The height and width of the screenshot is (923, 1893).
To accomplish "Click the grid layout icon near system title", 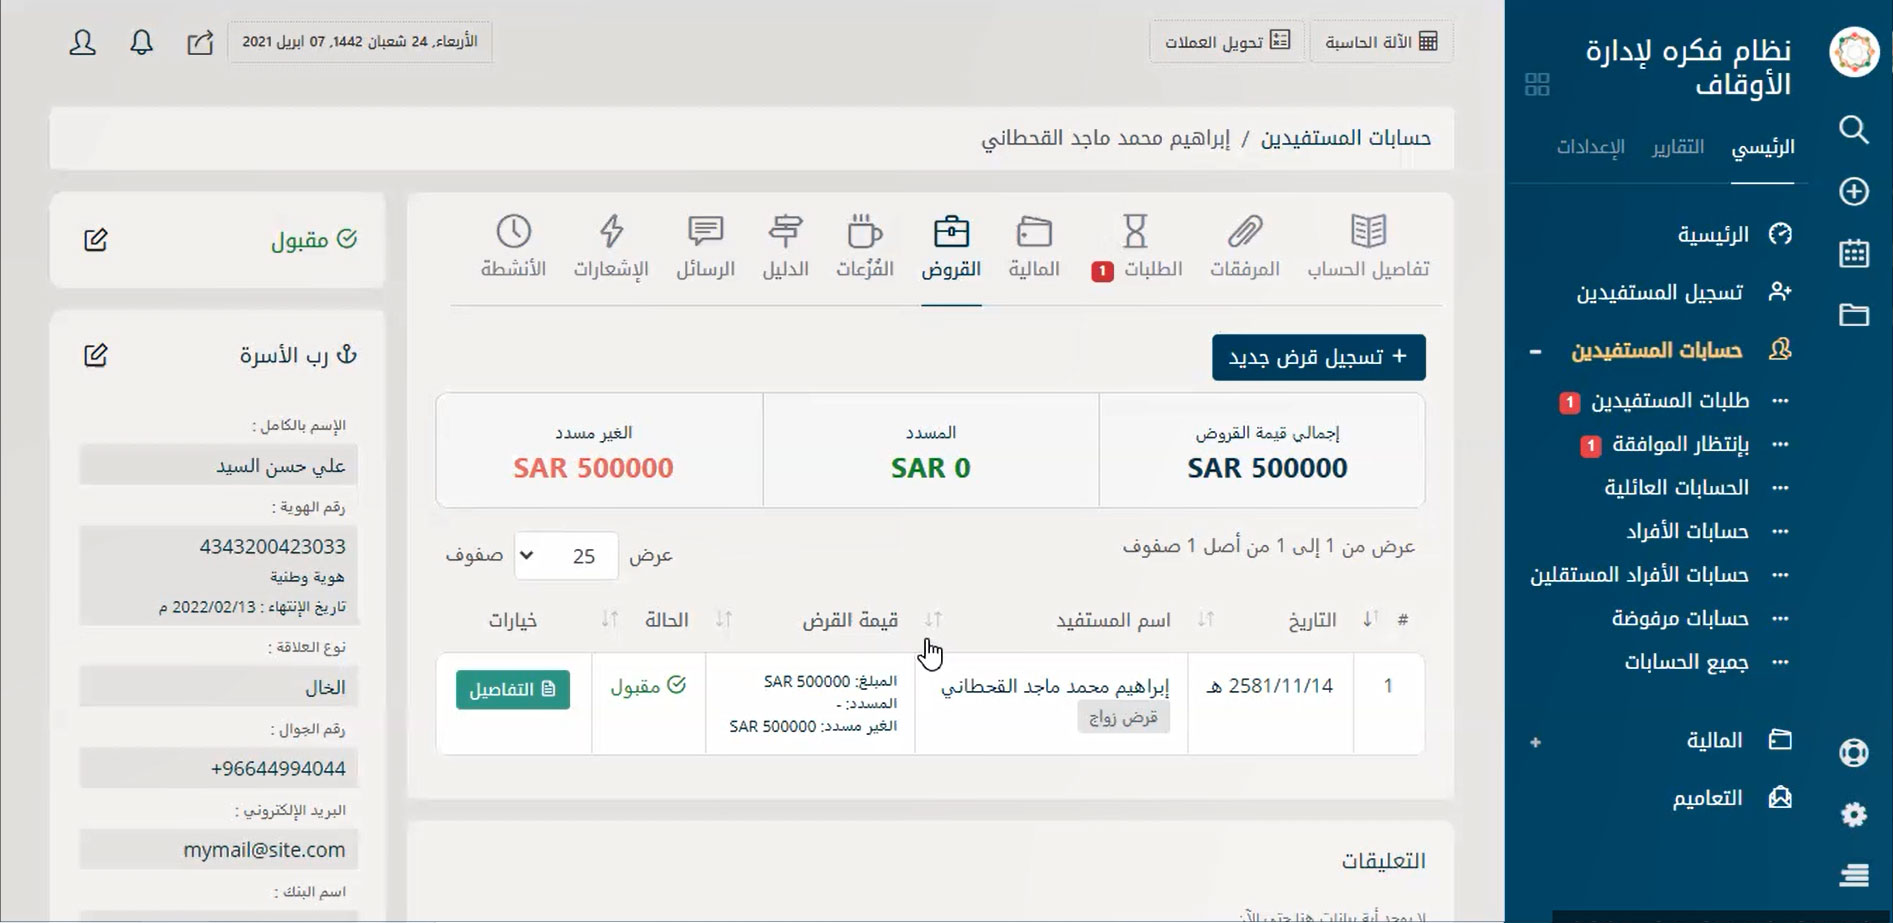I will coord(1537,85).
